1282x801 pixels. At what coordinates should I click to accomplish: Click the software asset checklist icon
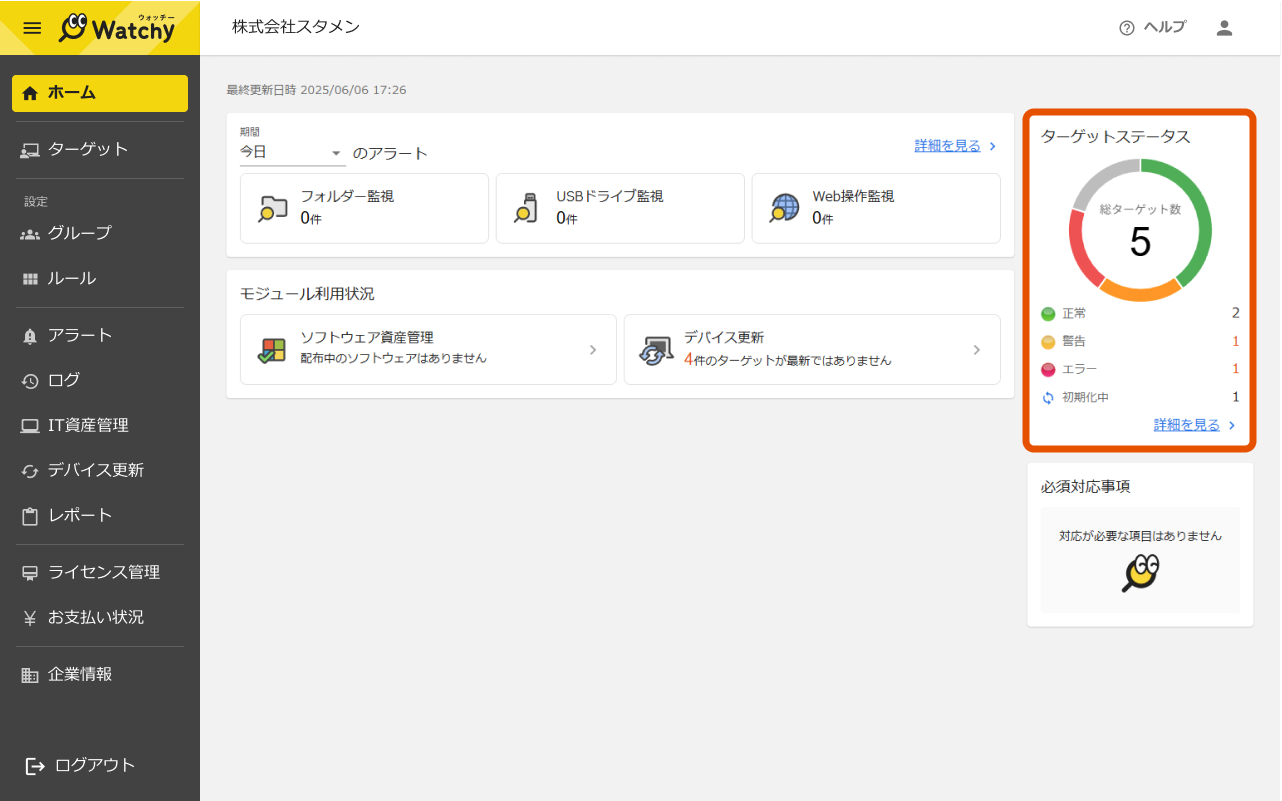[272, 350]
